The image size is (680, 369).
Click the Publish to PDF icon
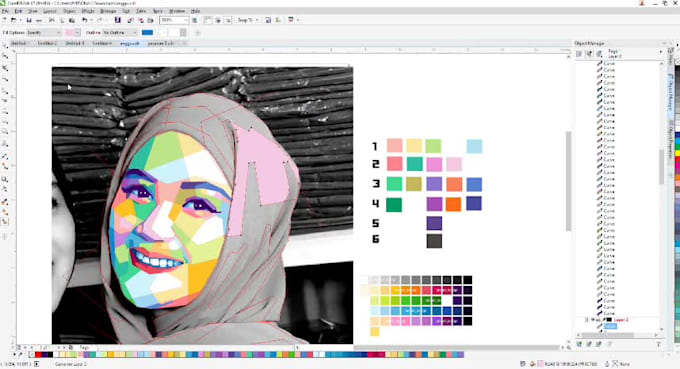(x=150, y=20)
